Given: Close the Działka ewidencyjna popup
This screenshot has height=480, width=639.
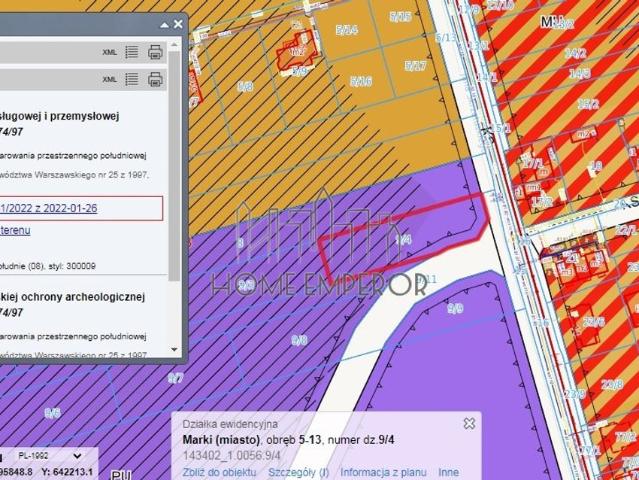Looking at the screenshot, I should click(x=468, y=424).
